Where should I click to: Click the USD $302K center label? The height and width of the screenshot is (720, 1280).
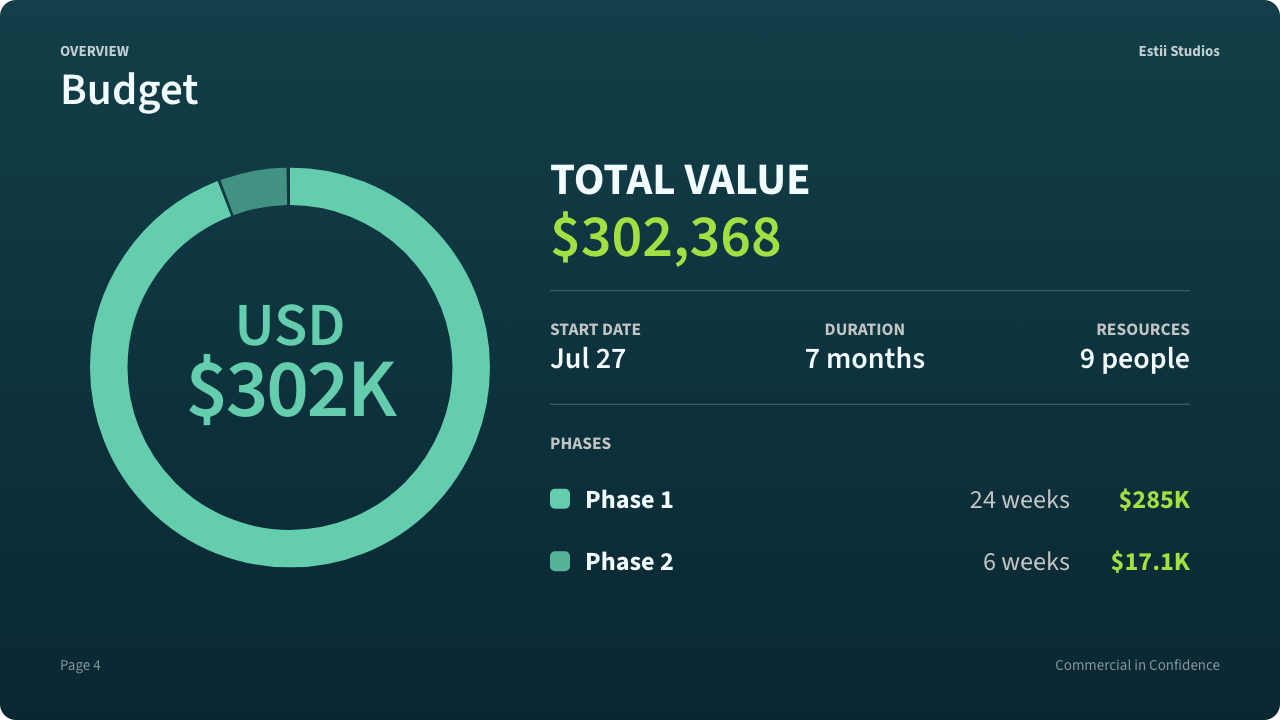291,361
